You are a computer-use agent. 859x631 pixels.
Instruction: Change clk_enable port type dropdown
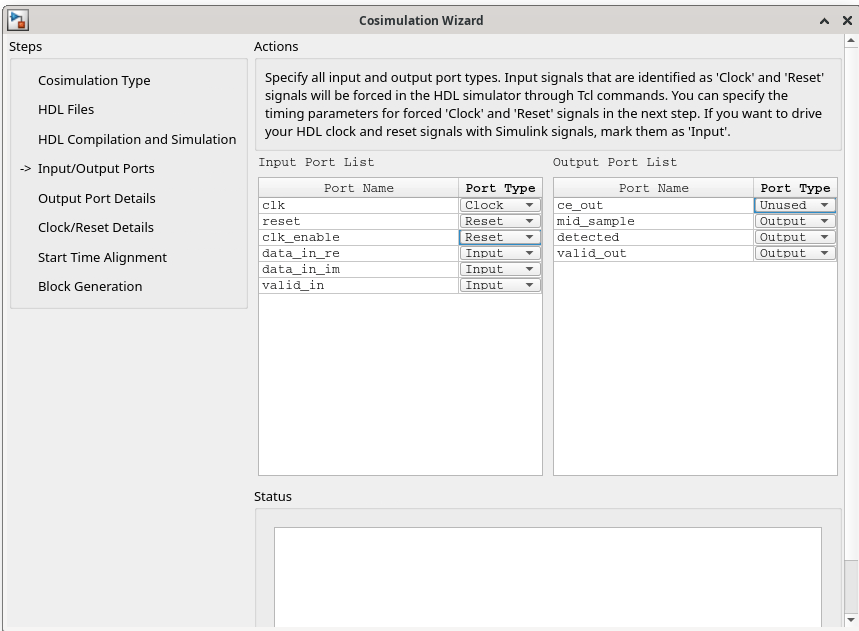tap(499, 237)
